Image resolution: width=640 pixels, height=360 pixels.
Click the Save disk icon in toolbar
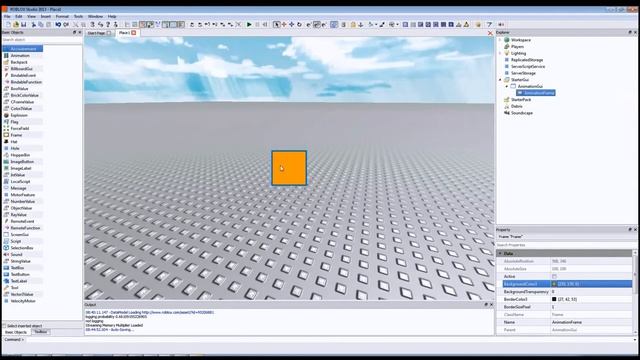(x=24, y=24)
